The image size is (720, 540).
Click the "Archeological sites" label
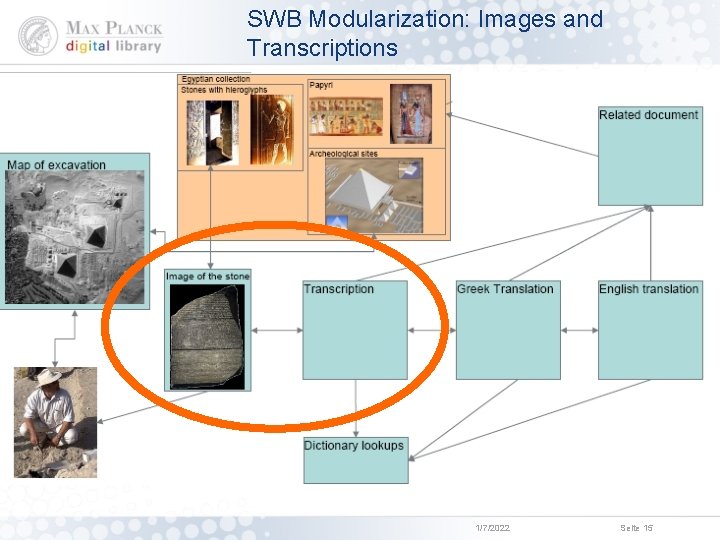point(343,154)
